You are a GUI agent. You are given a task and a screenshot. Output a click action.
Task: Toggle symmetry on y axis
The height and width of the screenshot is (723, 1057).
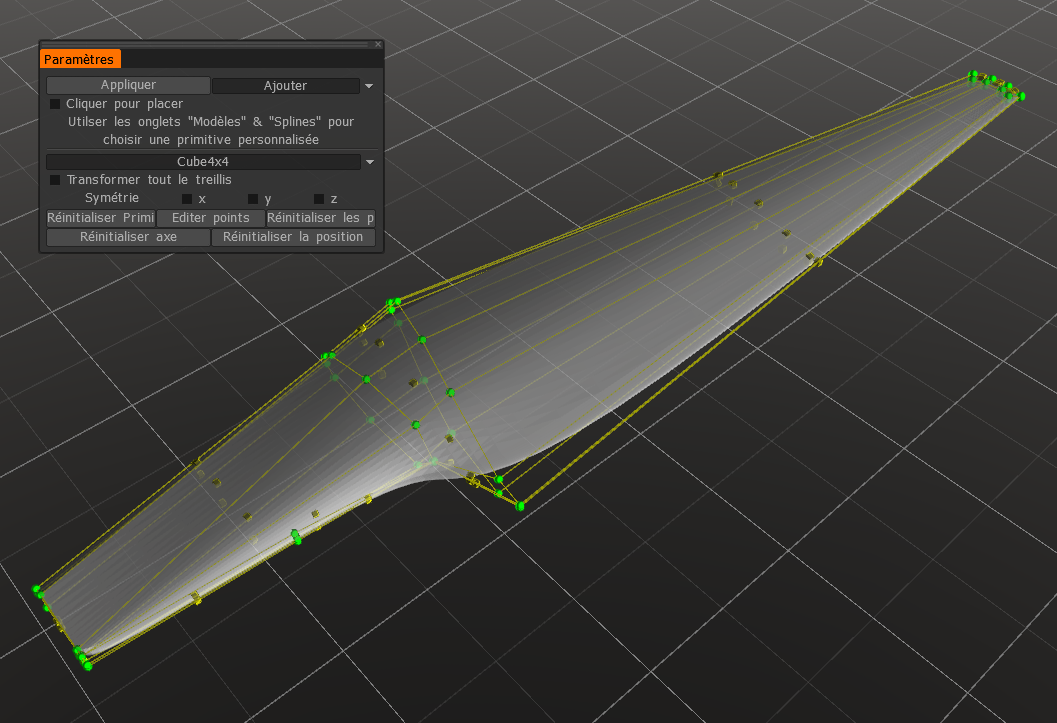pyautogui.click(x=253, y=199)
